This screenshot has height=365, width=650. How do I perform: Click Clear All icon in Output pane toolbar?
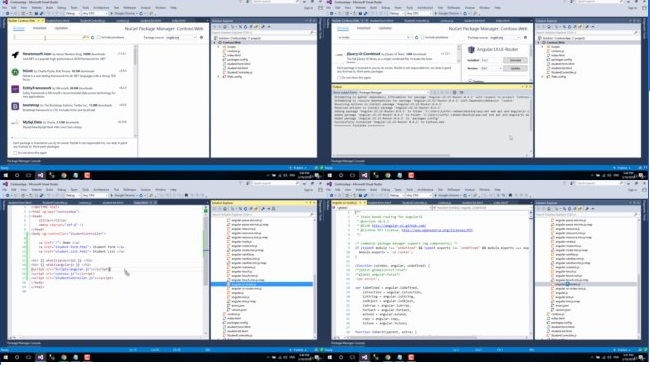454,92
